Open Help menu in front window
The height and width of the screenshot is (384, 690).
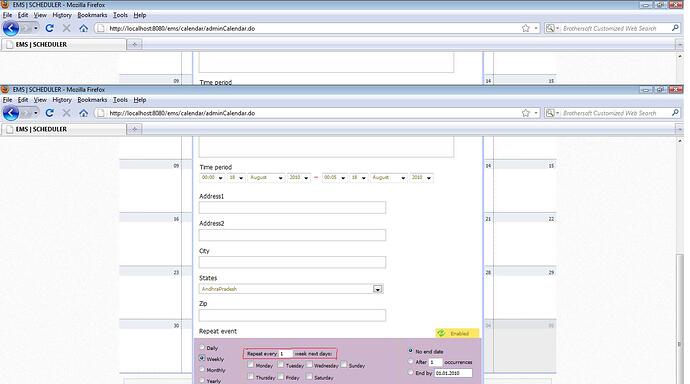click(x=139, y=100)
